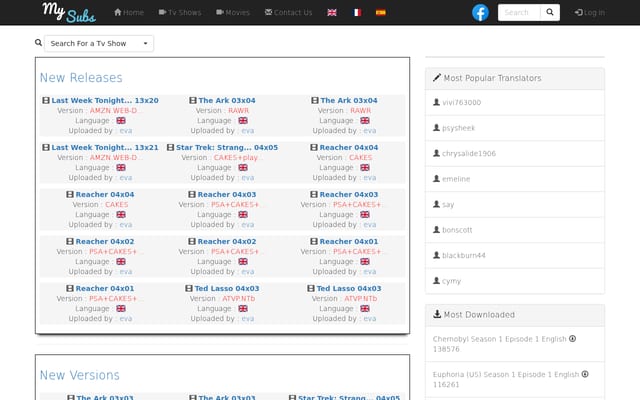Click the user icon next to blackburn44

click(436, 255)
